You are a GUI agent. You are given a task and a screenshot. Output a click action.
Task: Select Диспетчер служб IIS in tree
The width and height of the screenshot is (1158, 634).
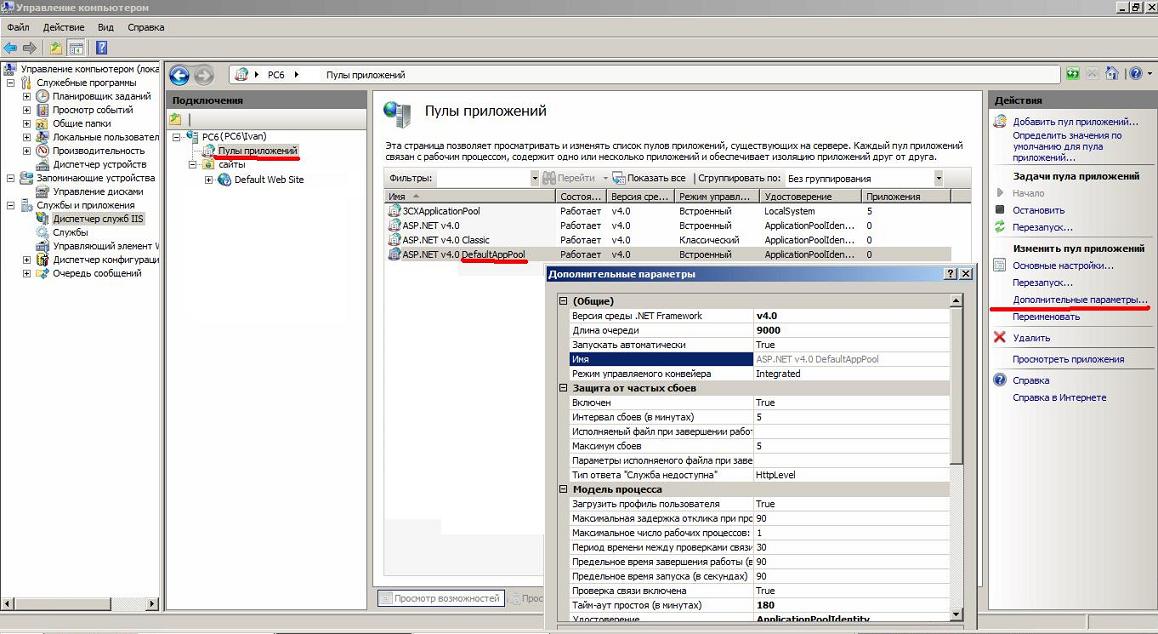tap(97, 219)
